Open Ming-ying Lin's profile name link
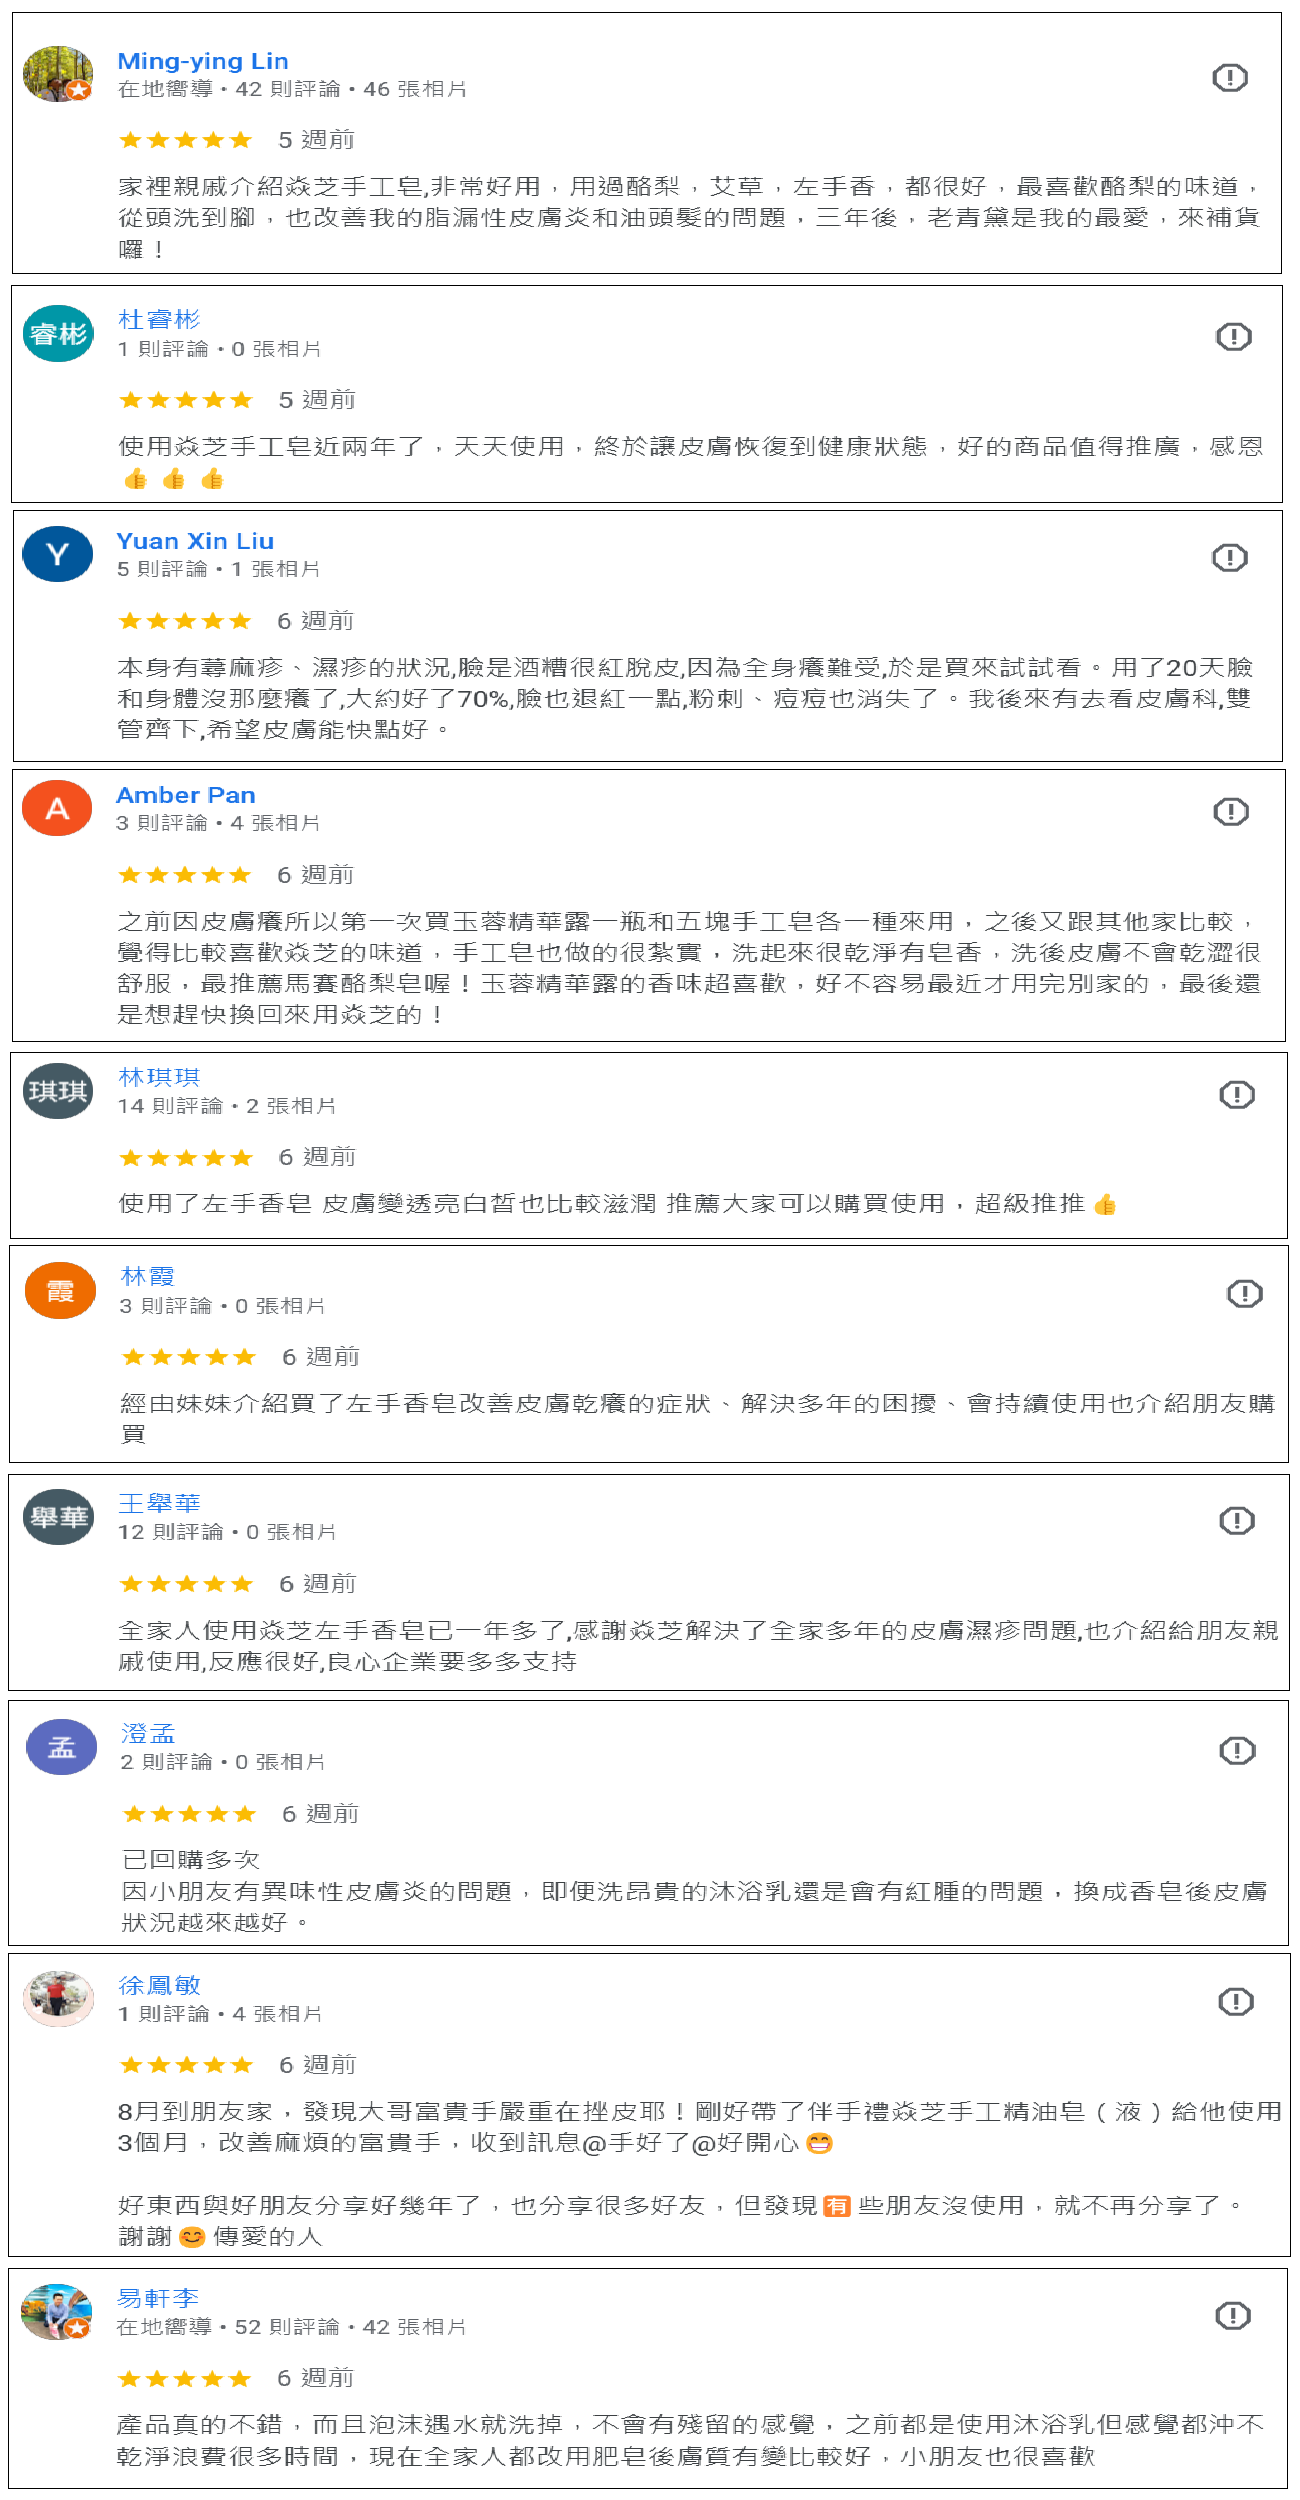The image size is (1300, 2500). pos(203,62)
